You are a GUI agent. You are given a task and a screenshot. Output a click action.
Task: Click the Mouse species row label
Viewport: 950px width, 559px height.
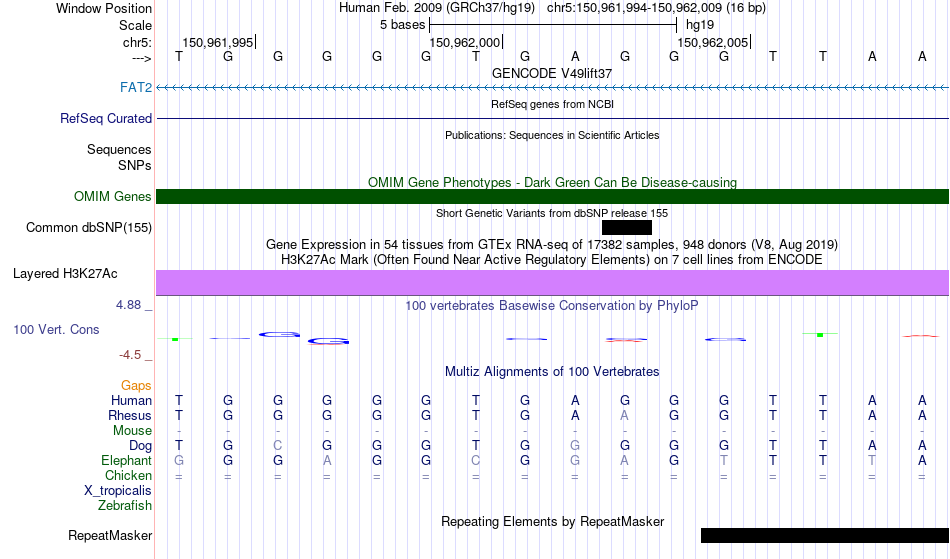pos(132,431)
